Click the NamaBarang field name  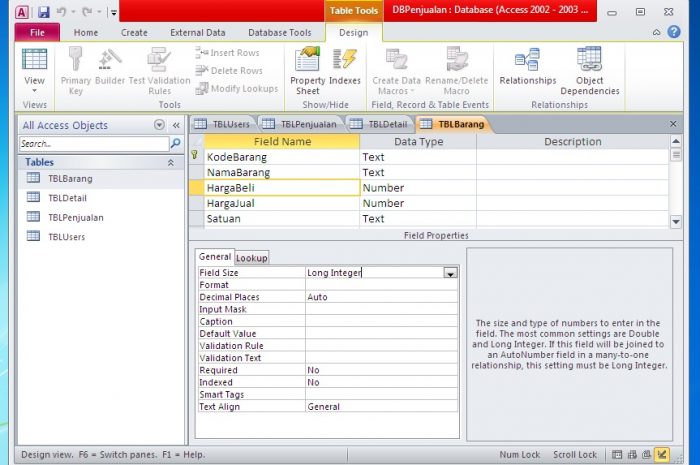[x=281, y=172]
